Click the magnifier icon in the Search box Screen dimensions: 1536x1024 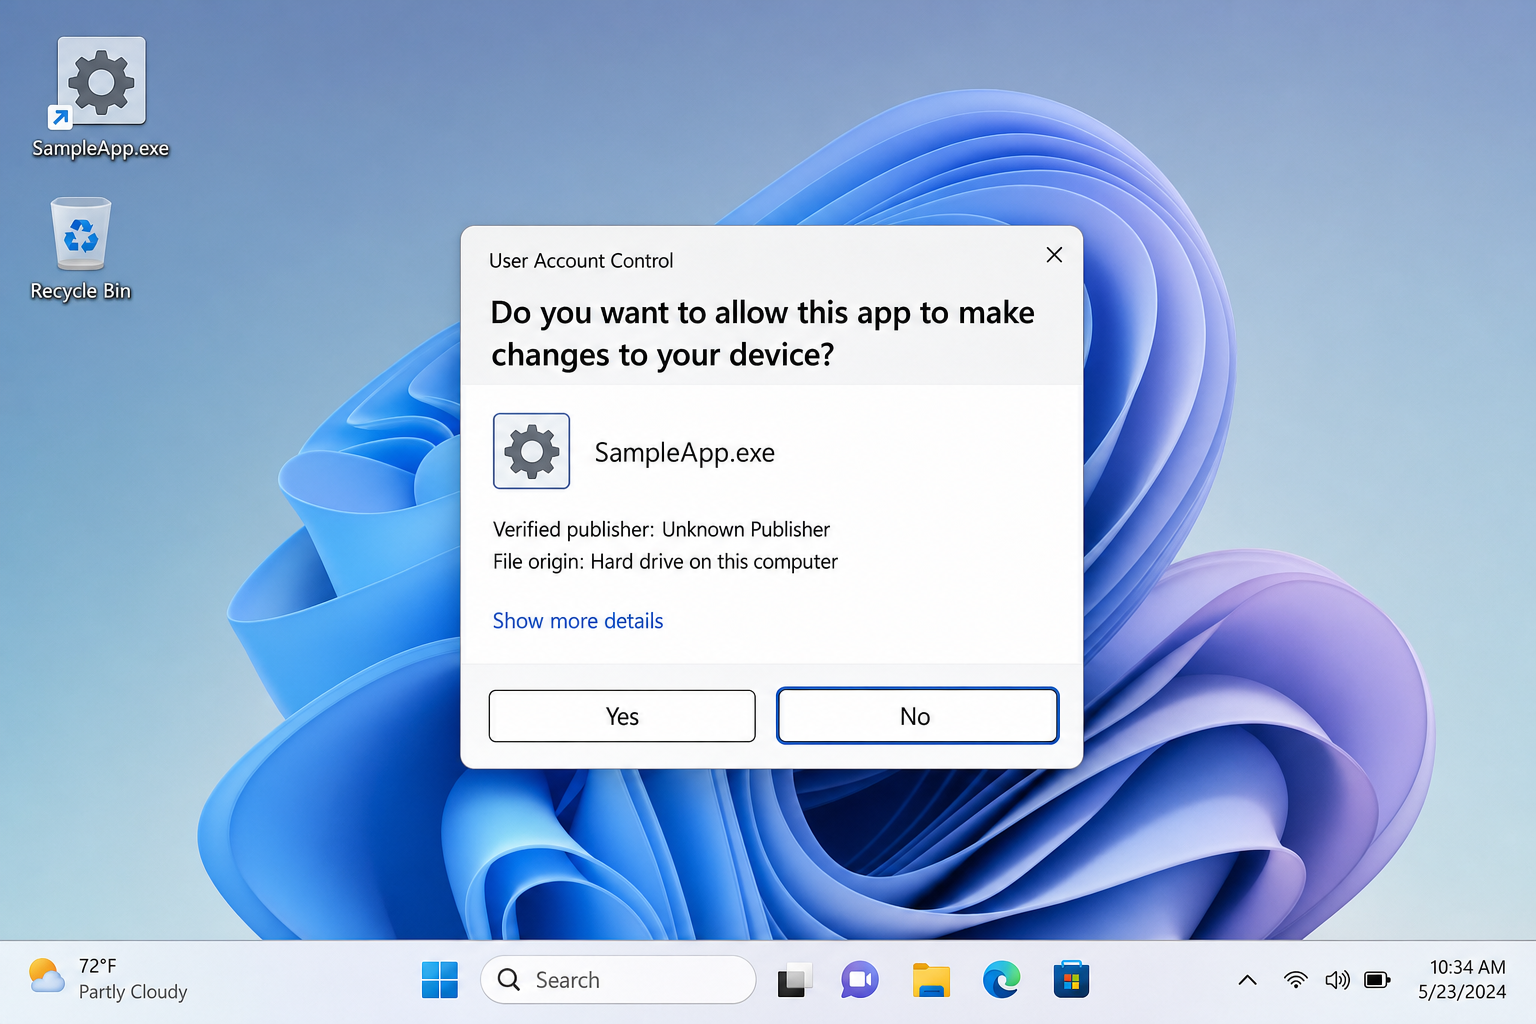tap(509, 980)
